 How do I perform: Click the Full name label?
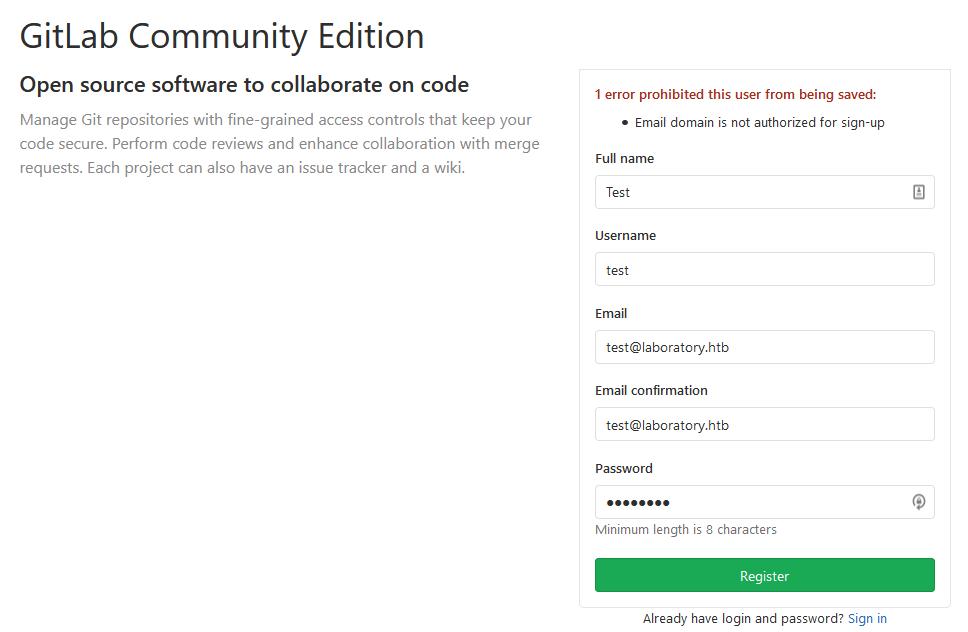[624, 158]
